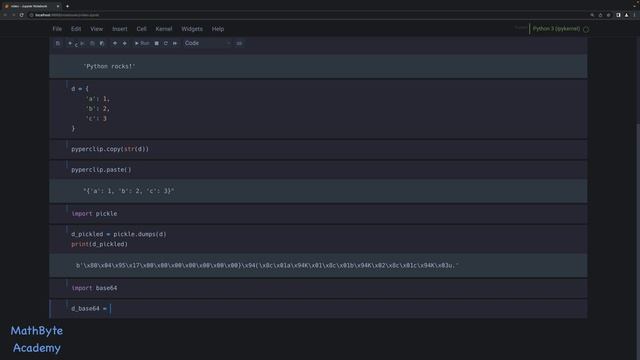Screen dimensions: 640x360
Task: Click into the d_base64 = input cell
Action: [318, 309]
